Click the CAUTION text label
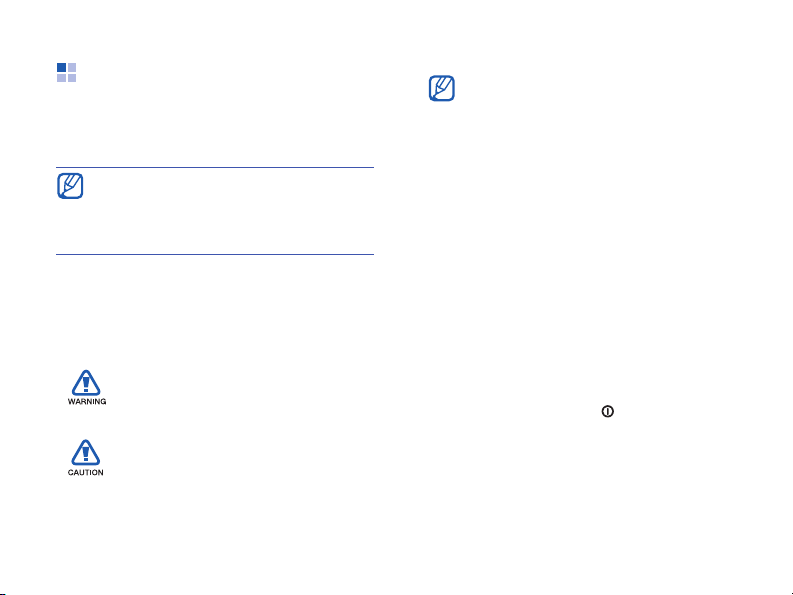This screenshot has width=793, height=595. pos(85,473)
